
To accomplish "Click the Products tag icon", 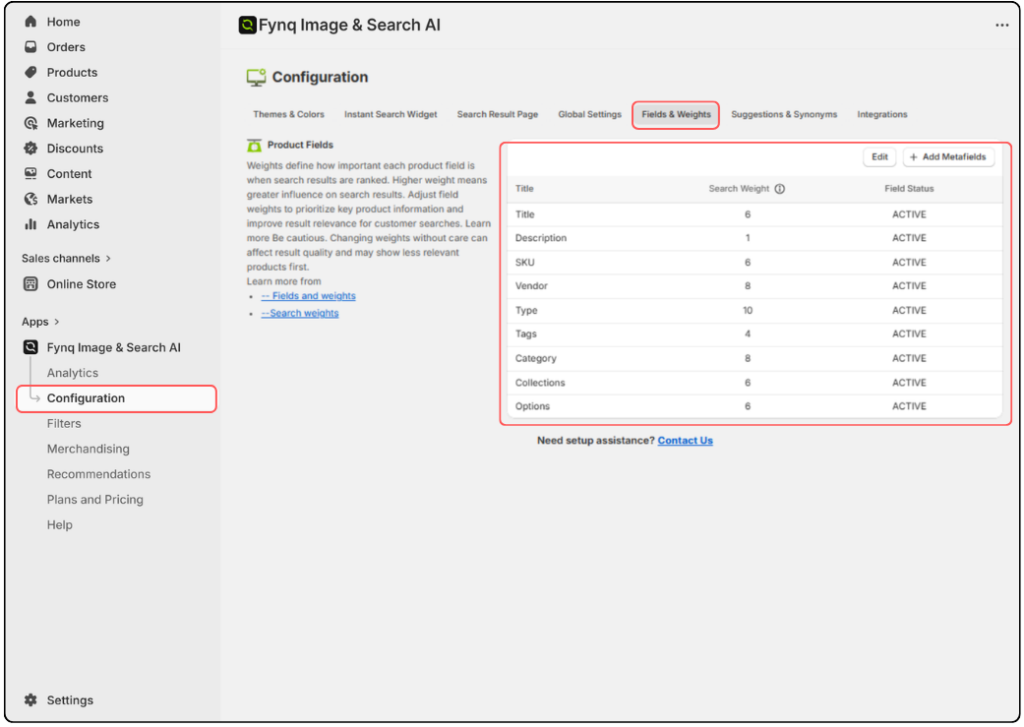I will pyautogui.click(x=30, y=73).
